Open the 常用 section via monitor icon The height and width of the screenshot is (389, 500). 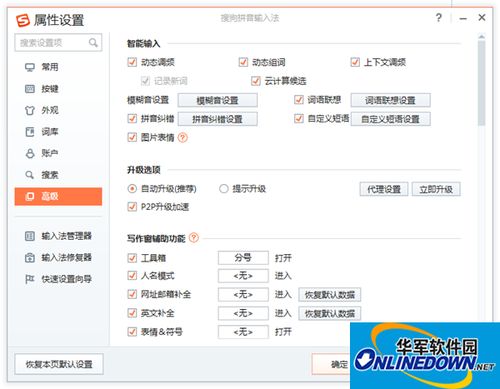coord(30,67)
